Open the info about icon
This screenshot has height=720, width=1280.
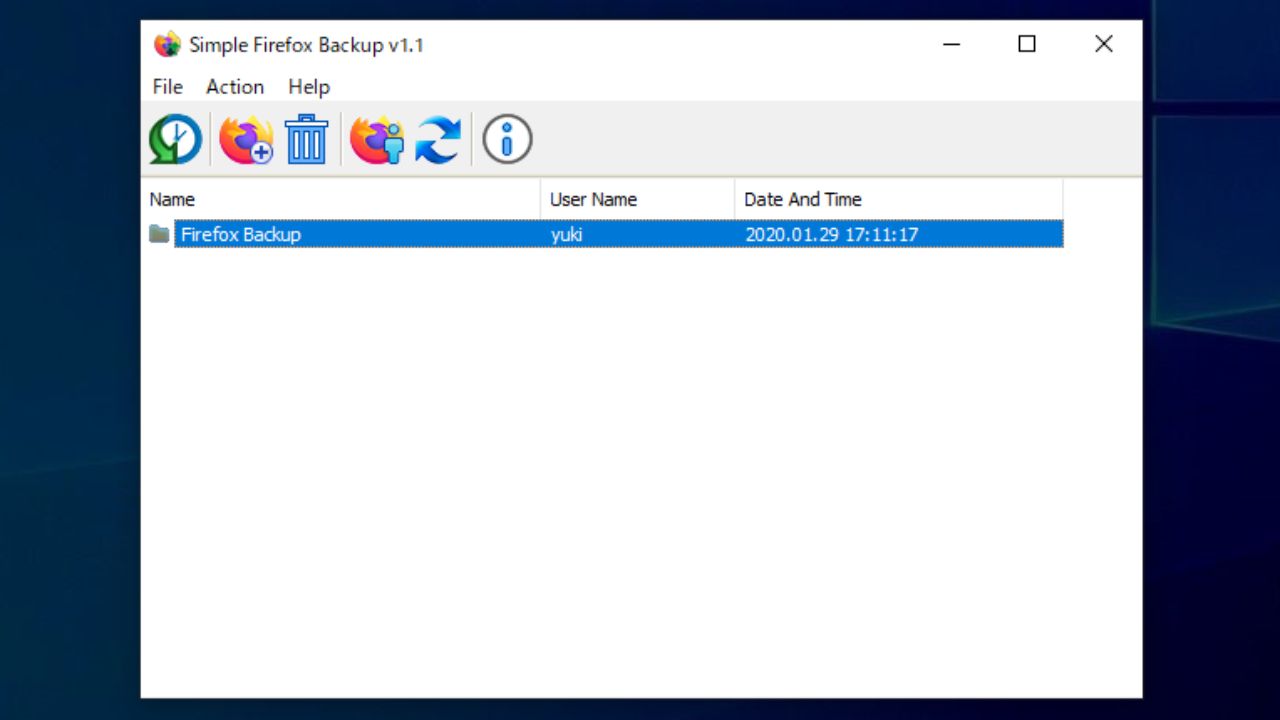507,139
